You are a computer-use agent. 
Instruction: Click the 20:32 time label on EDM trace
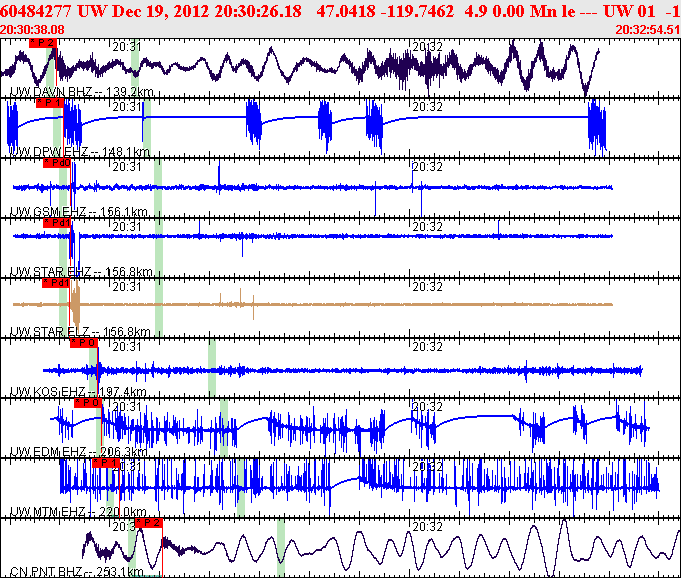tap(427, 406)
